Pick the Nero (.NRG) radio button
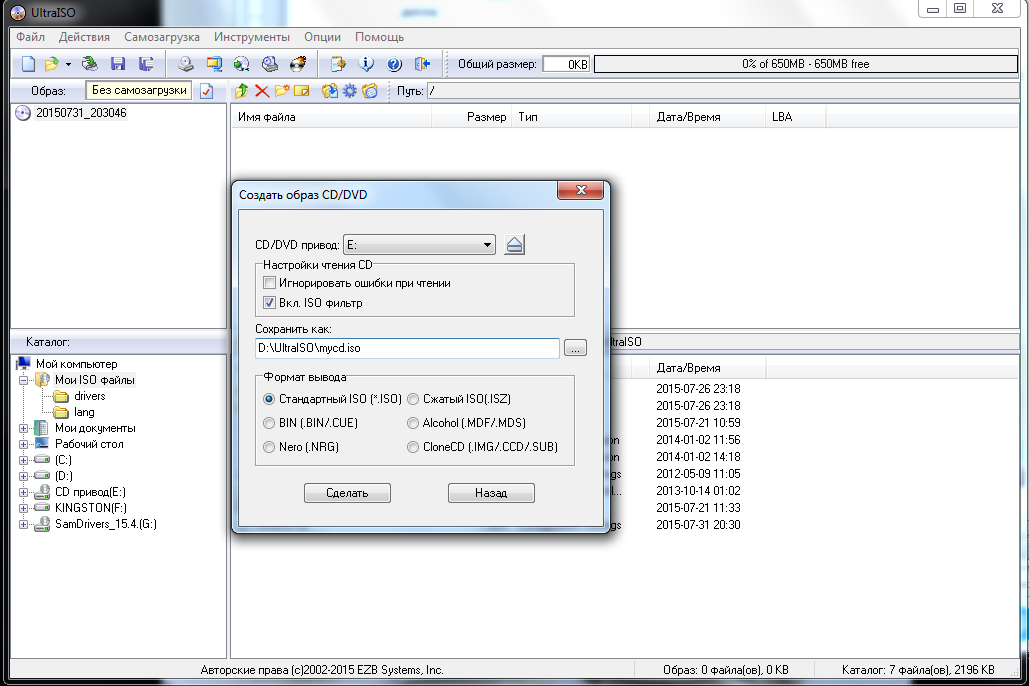The width and height of the screenshot is (1029, 686). [268, 447]
